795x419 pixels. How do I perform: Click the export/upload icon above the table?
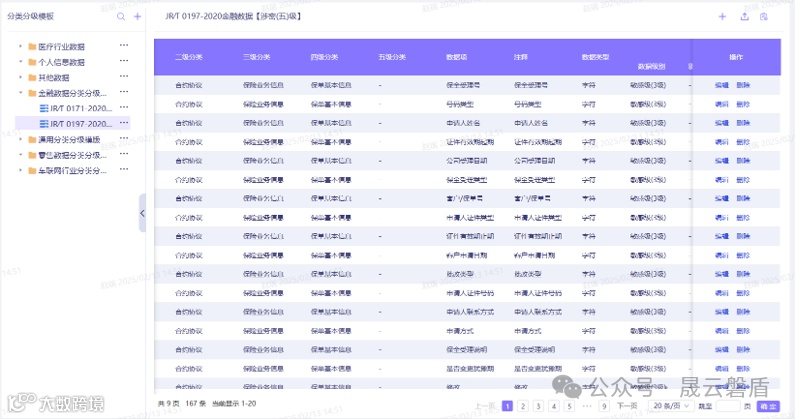(x=744, y=16)
